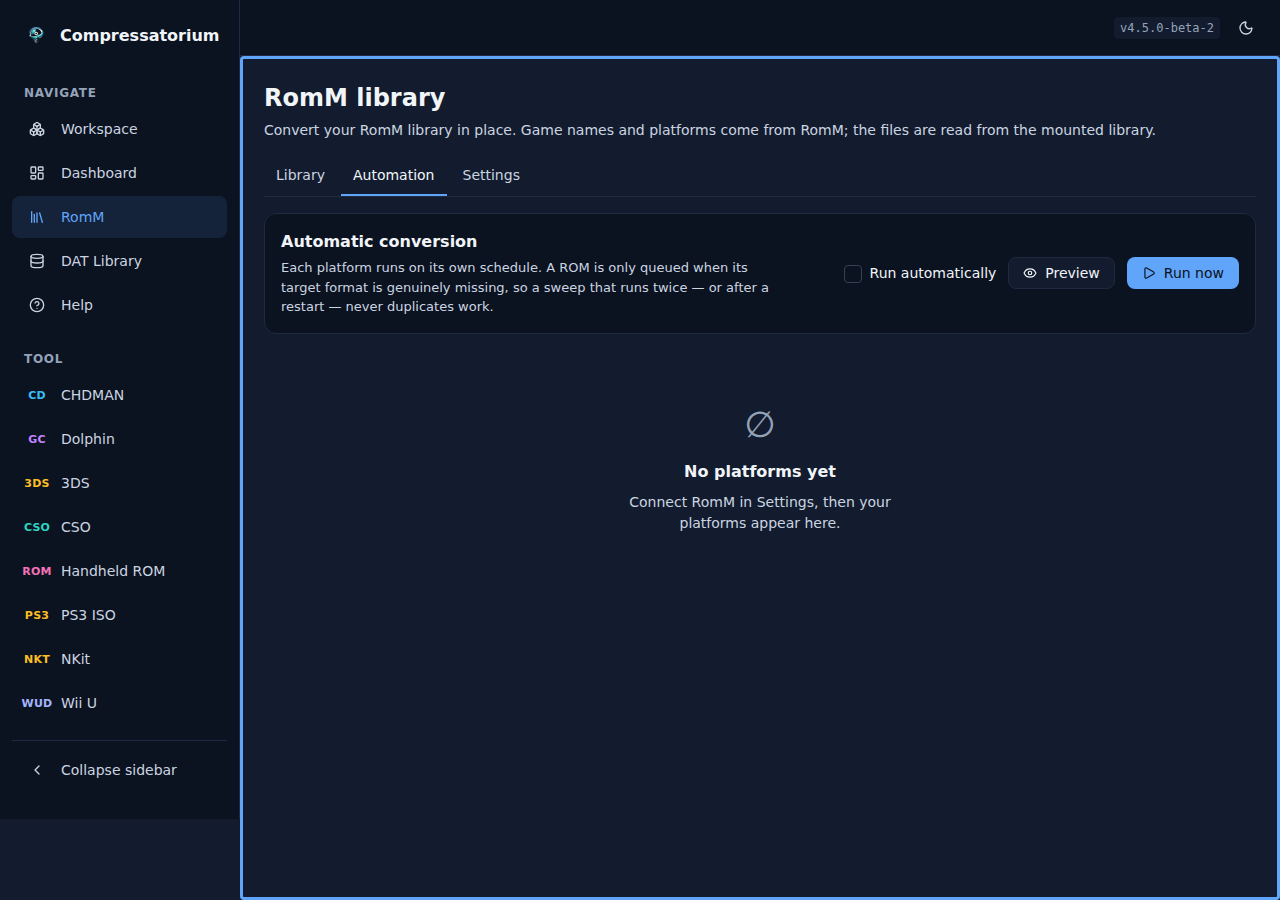Screen dimensions: 1280x900
Task: Go to Dashboard in the sidebar
Action: [x=99, y=173]
